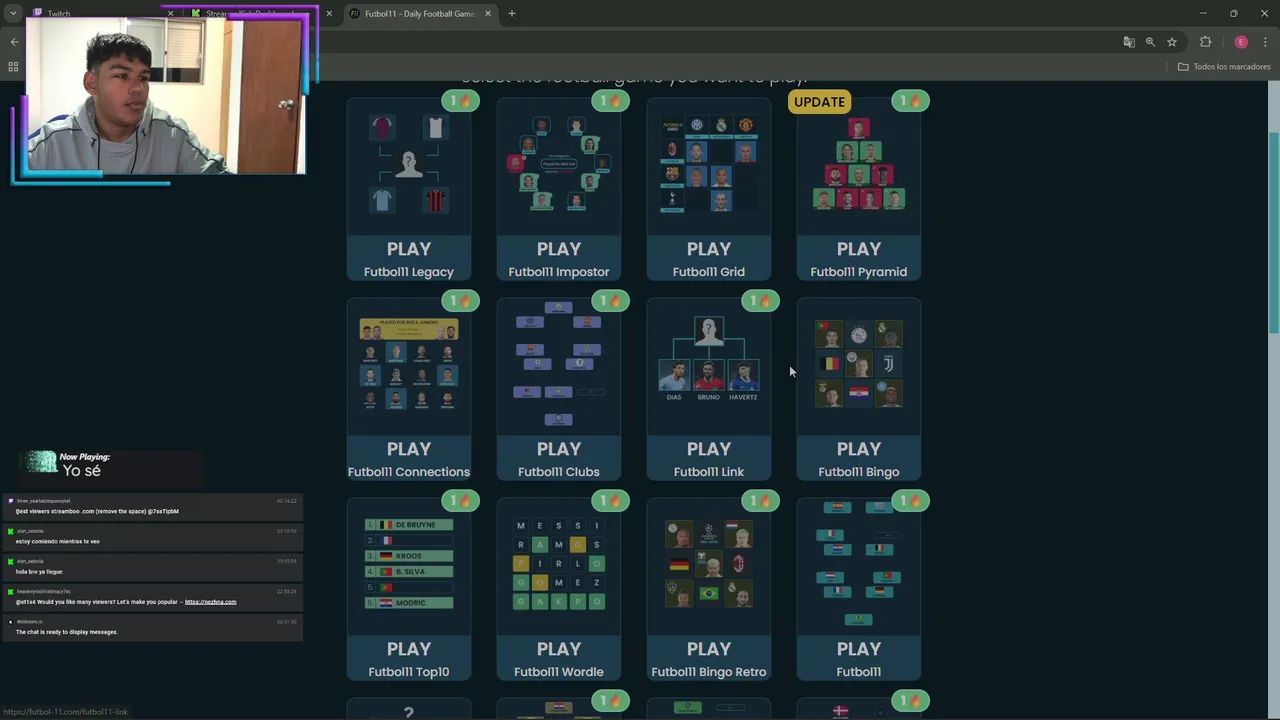The width and height of the screenshot is (1280, 720).
Task: Select the Futbol11 Daily Football Game tab
Action: tap(418, 14)
